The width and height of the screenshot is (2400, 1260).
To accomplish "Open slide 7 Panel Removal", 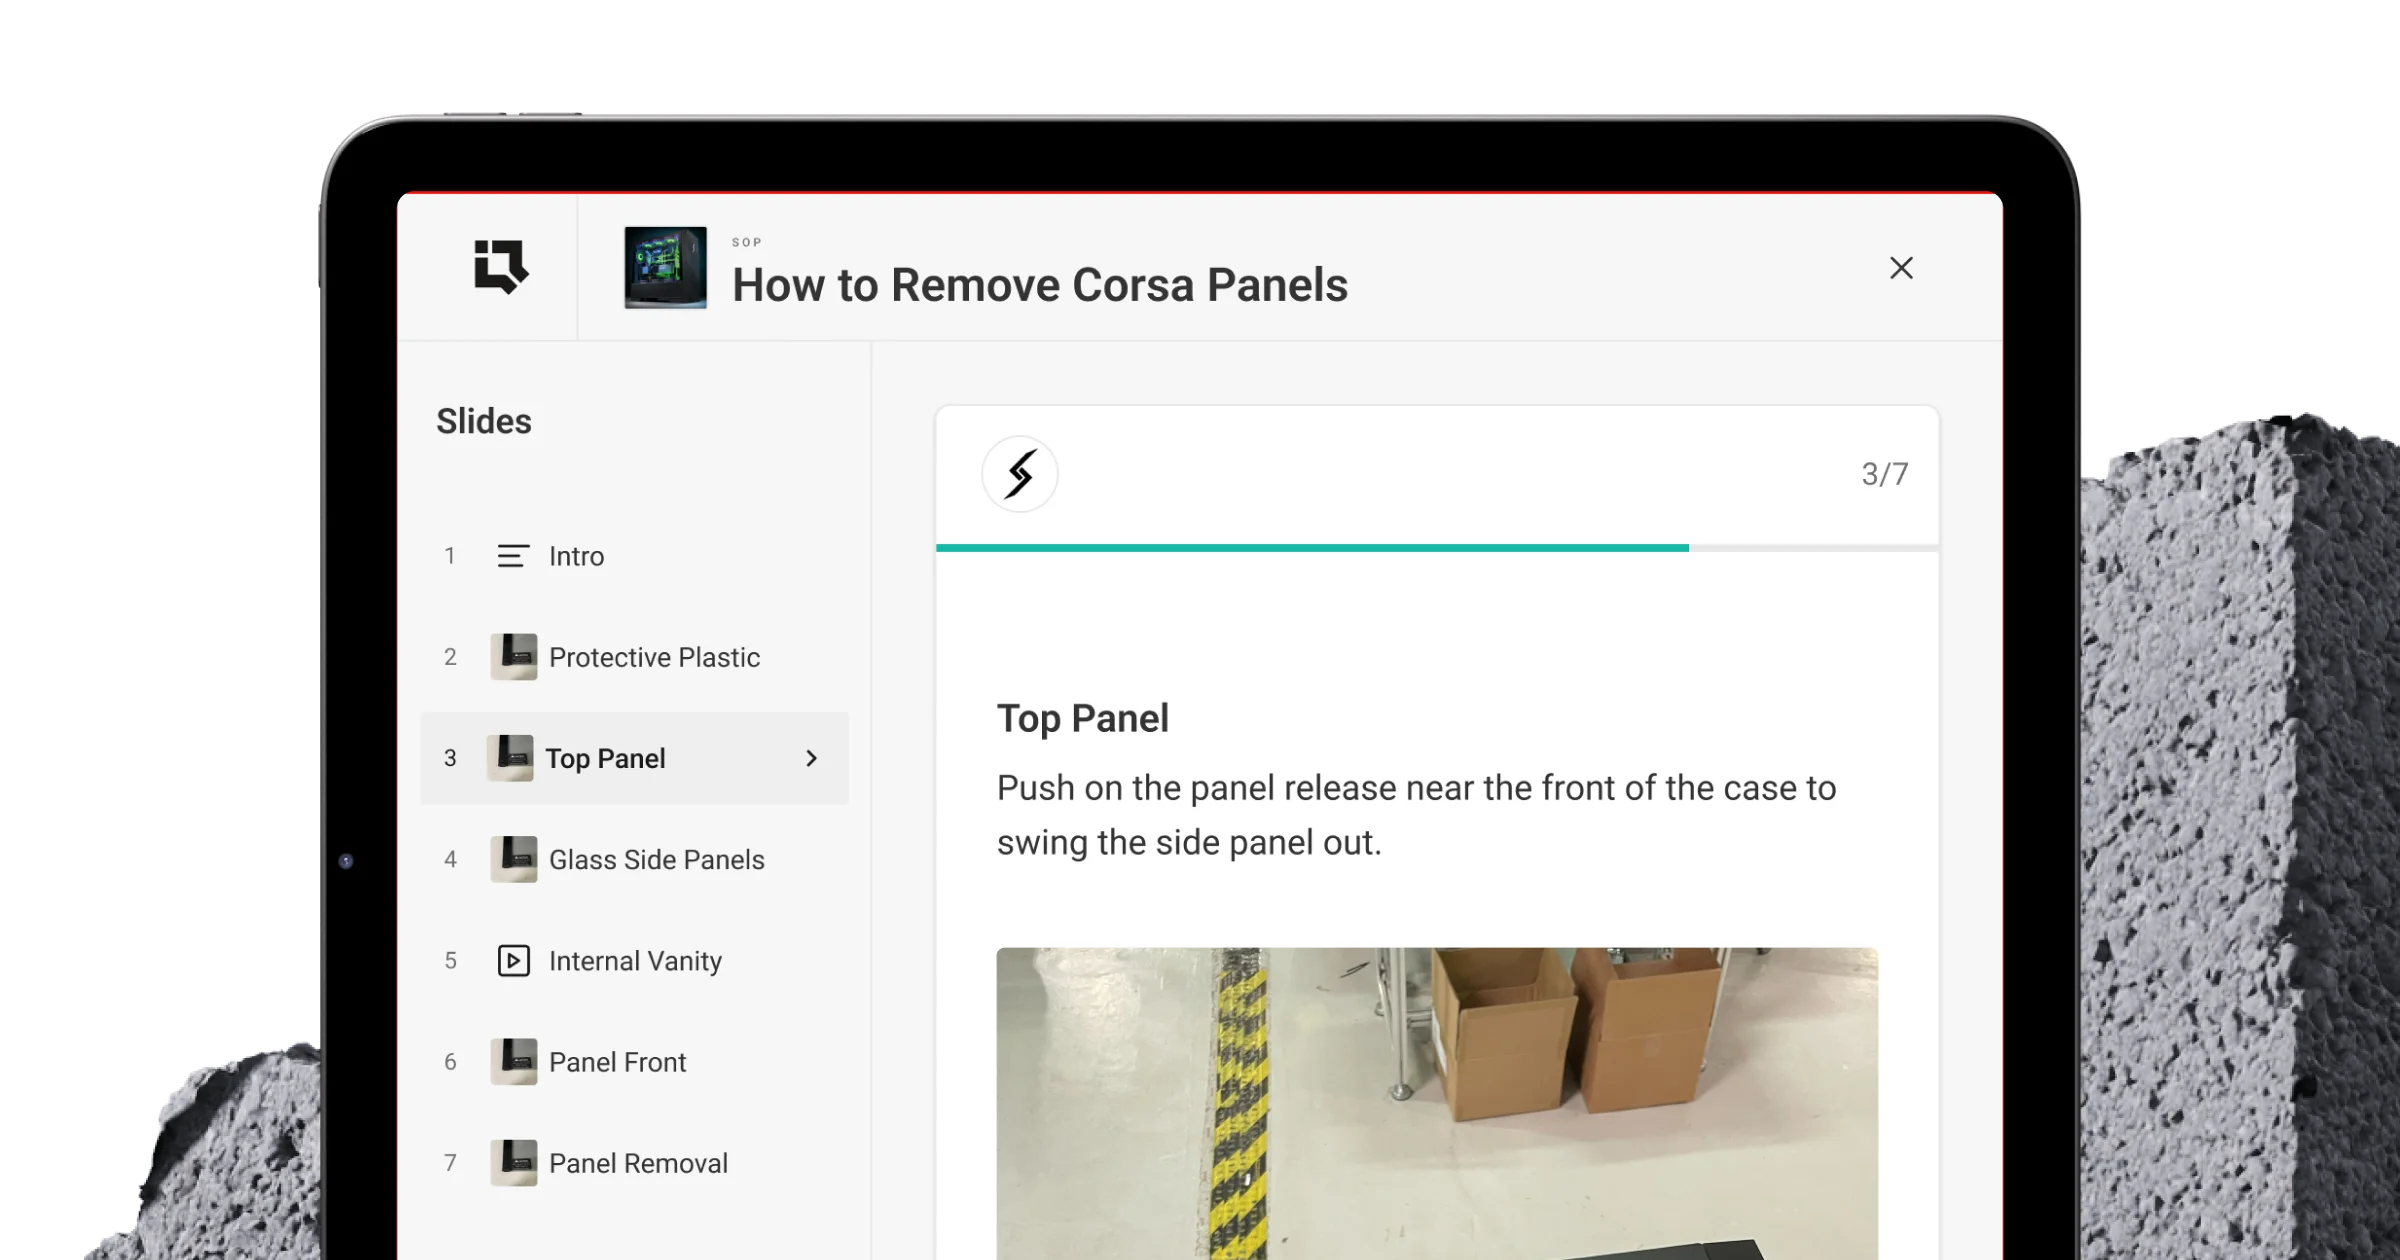I will tap(635, 1163).
